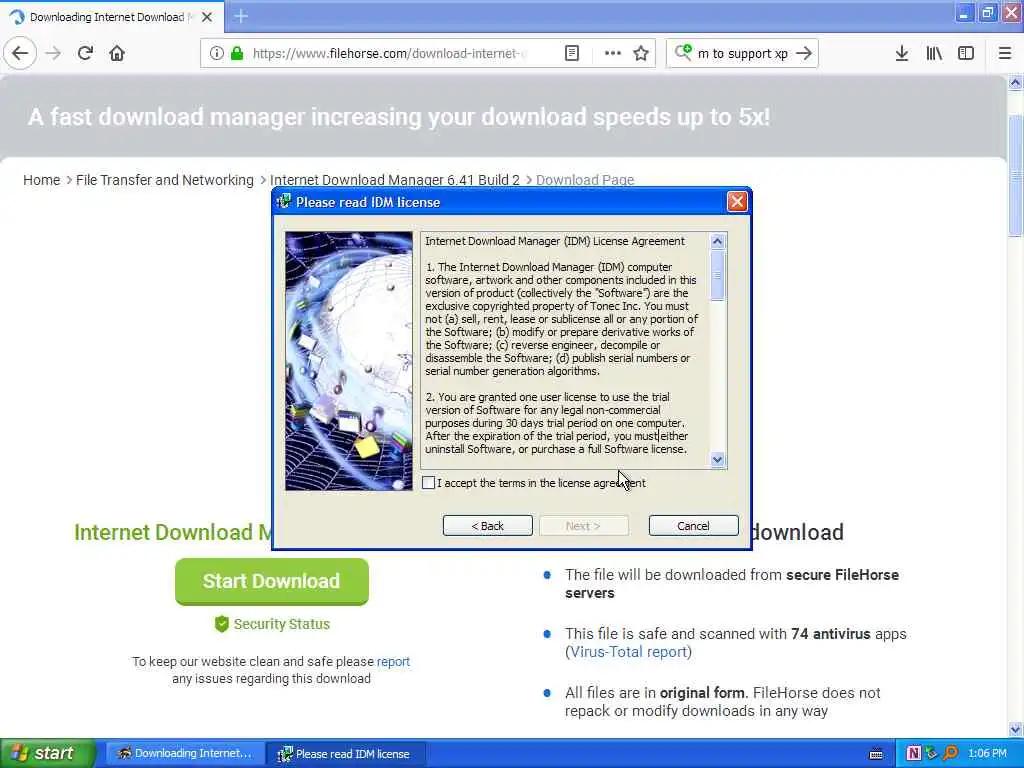Screen dimensions: 1024x768
Task: Open the Windows start menu
Action: click(x=47, y=754)
